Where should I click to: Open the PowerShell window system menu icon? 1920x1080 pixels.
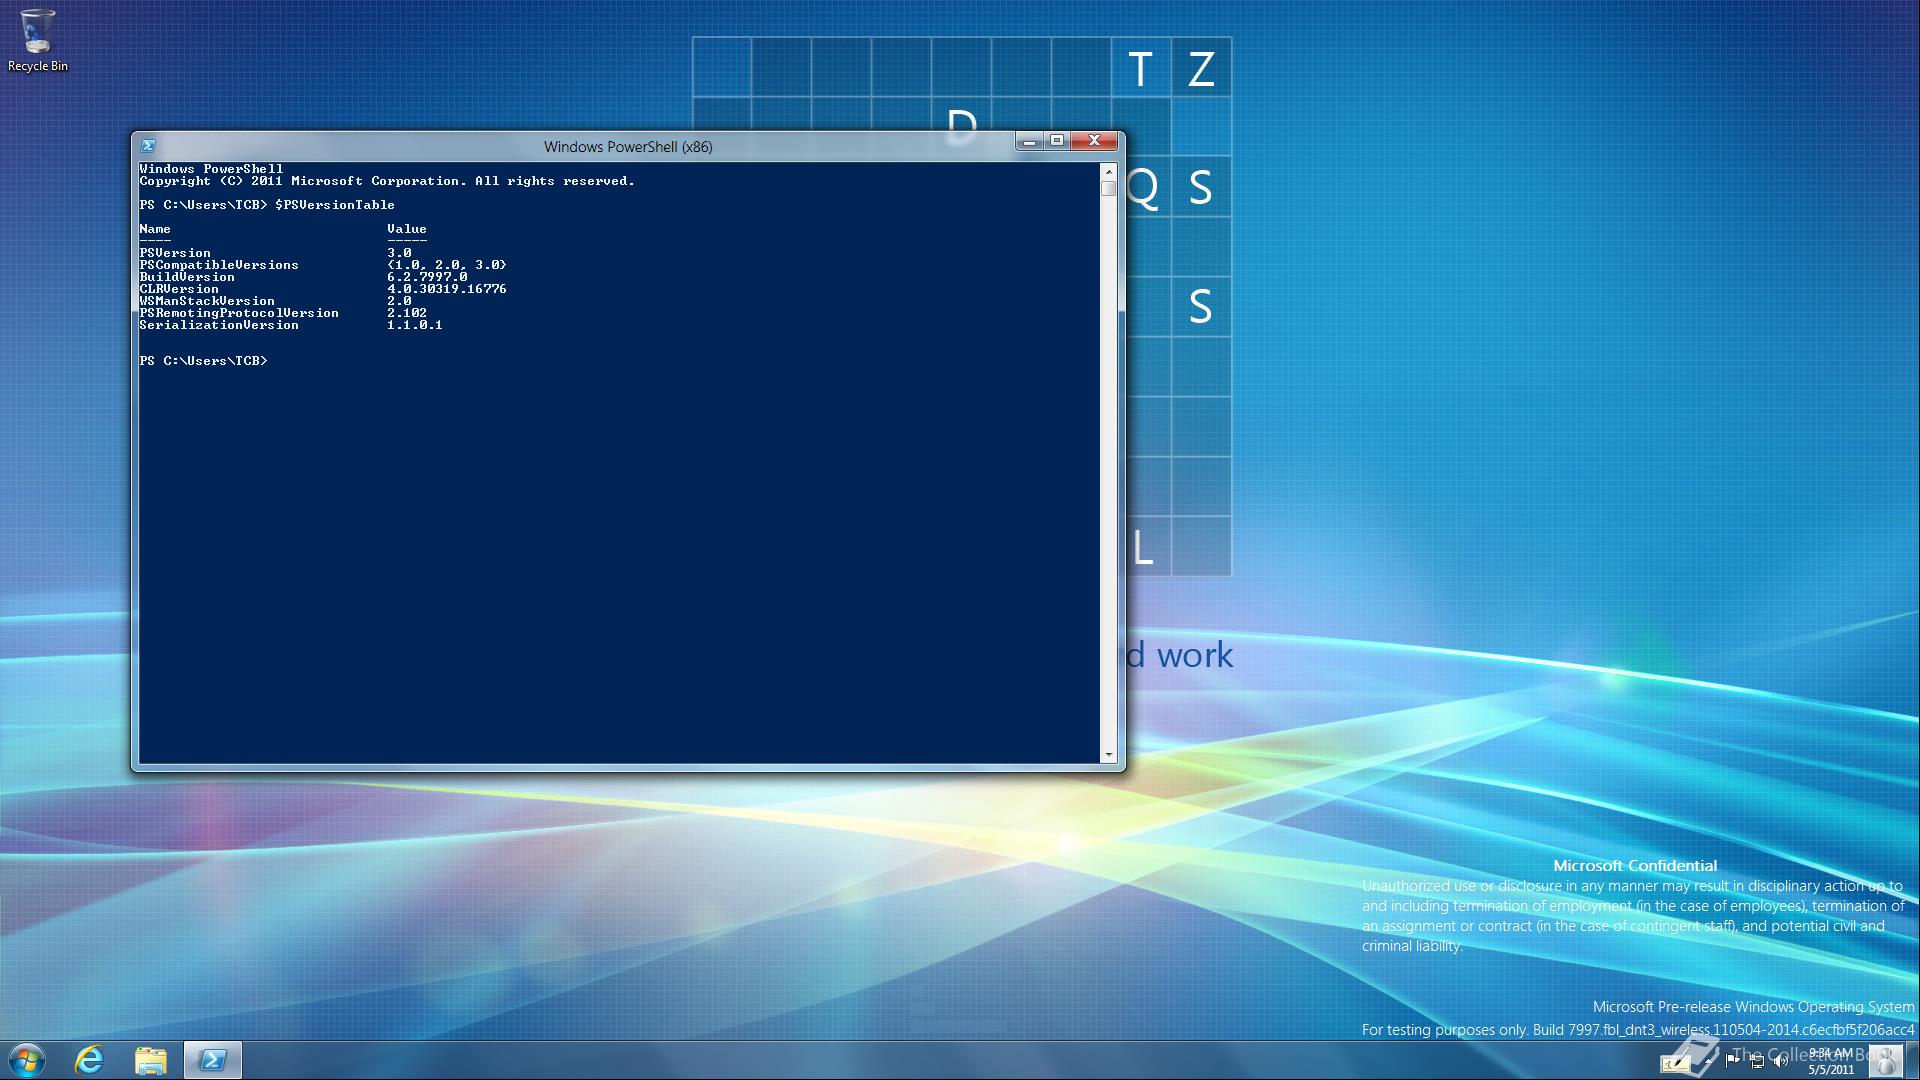pyautogui.click(x=148, y=146)
